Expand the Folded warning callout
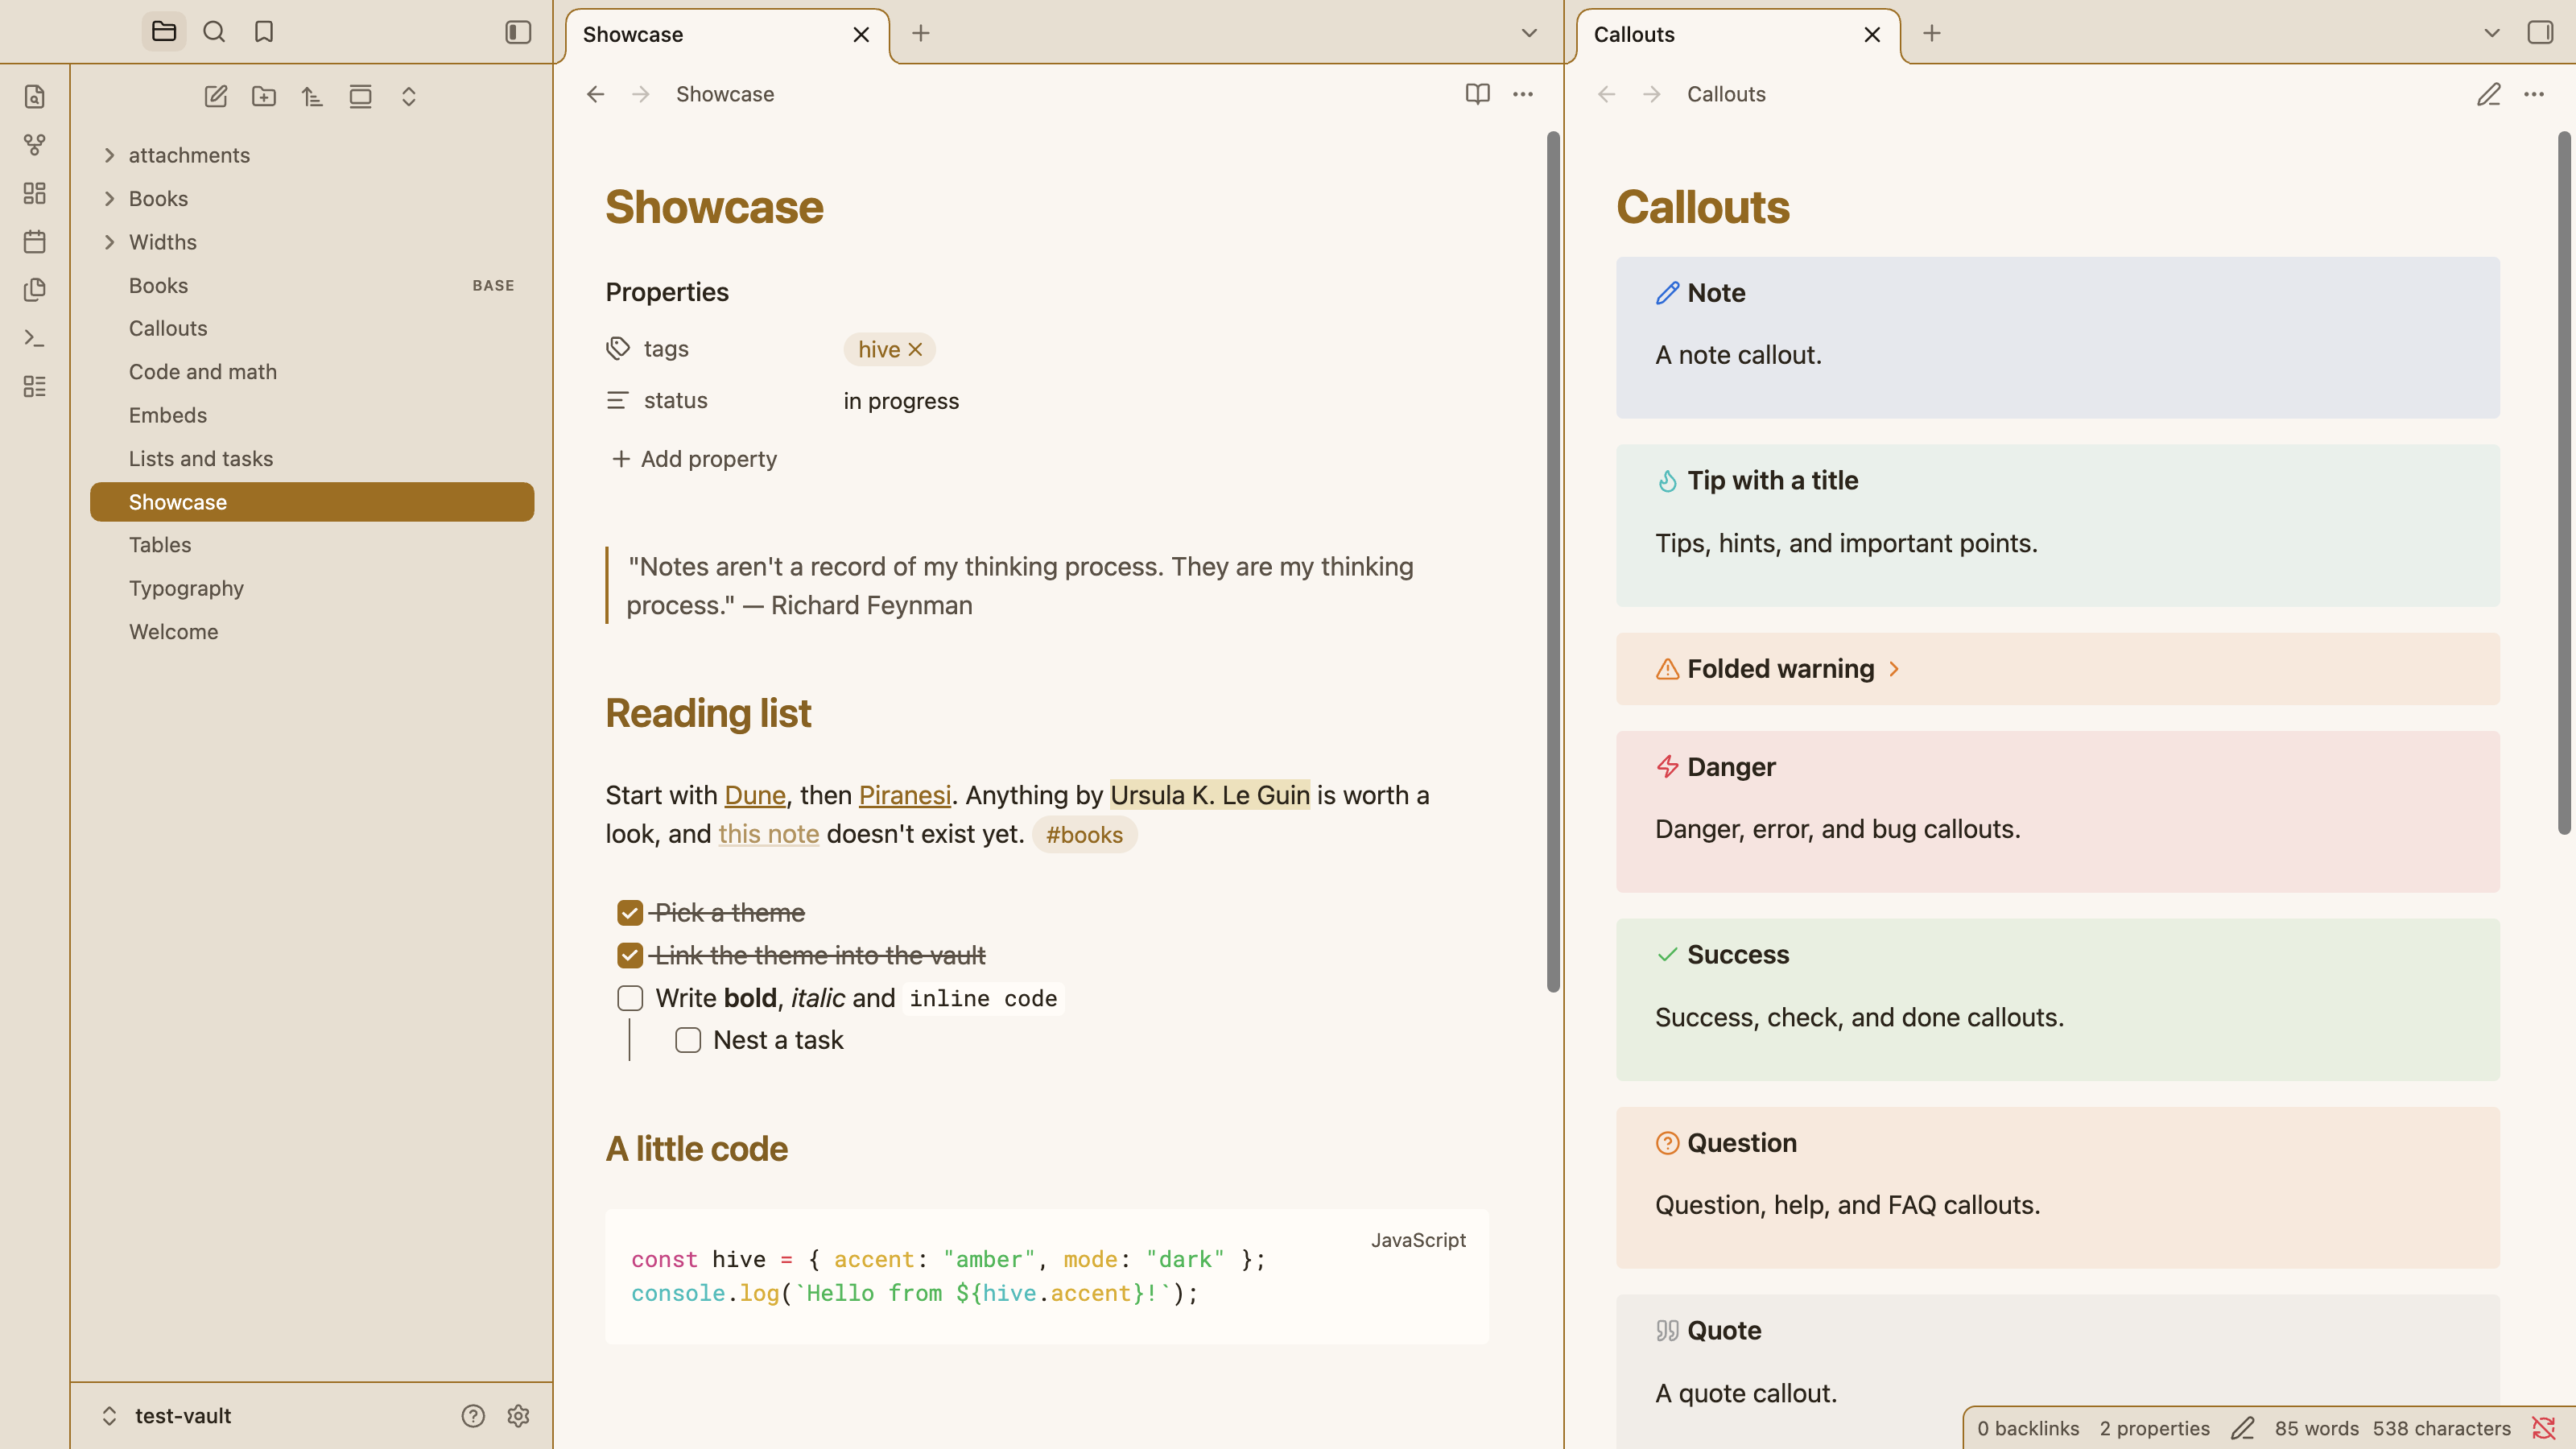This screenshot has width=2576, height=1449. (x=1894, y=669)
